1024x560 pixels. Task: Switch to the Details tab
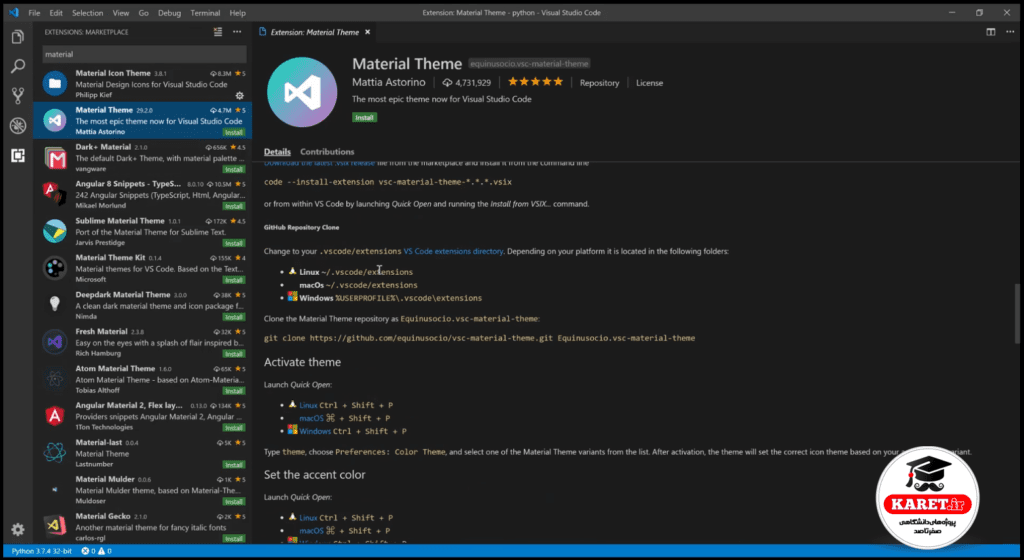coord(277,151)
